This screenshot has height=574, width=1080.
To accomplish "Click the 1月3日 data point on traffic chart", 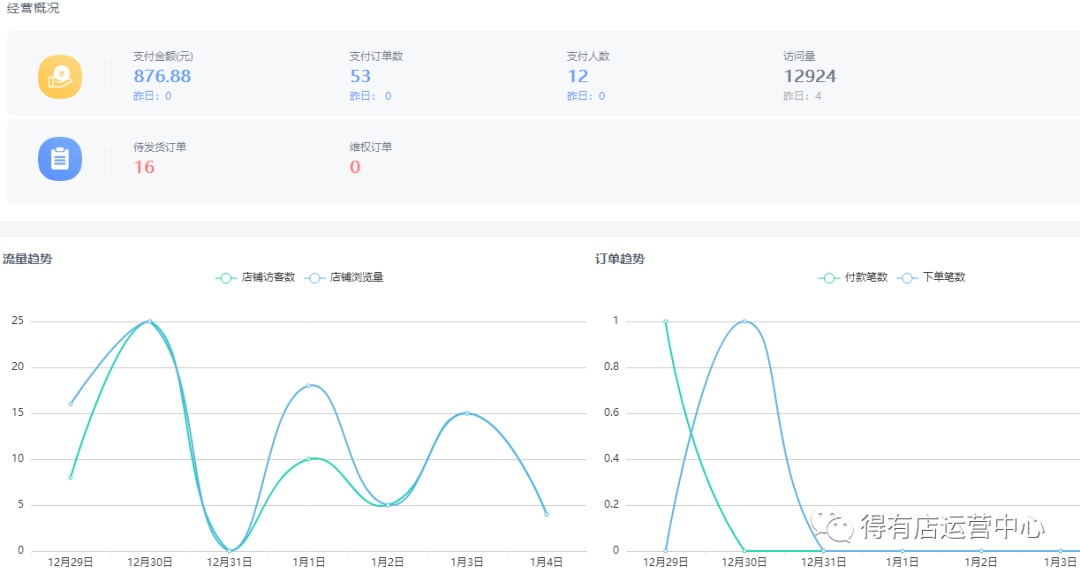I will tap(467, 413).
